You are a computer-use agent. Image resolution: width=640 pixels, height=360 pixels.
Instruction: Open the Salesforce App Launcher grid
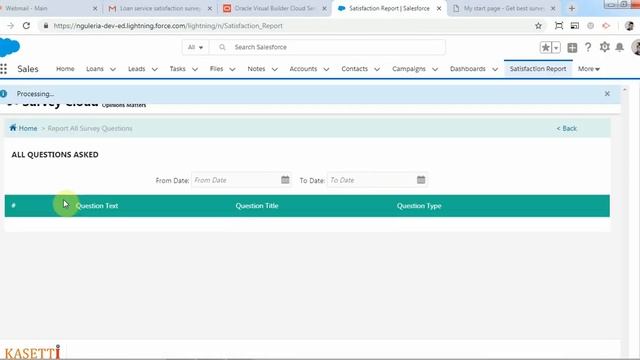tap(3, 69)
